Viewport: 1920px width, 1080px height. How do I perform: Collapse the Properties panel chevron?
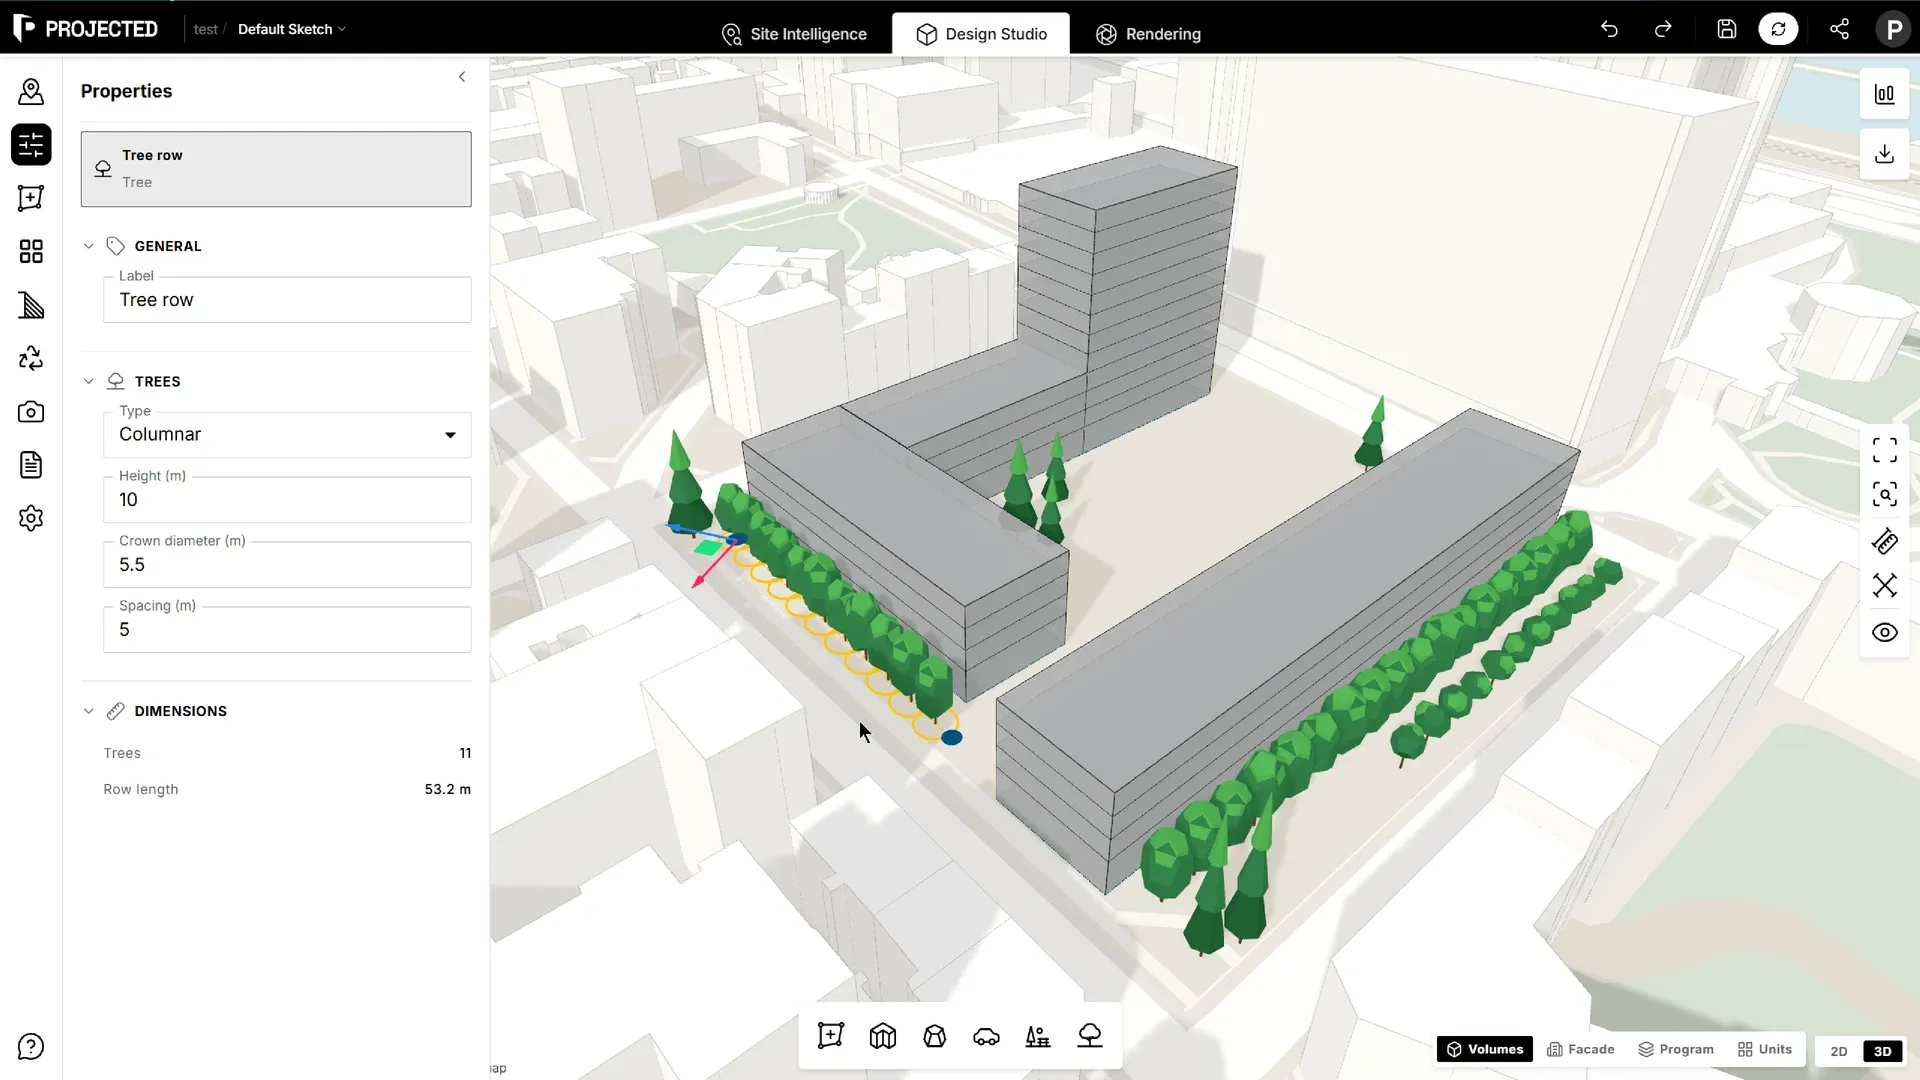coord(462,77)
